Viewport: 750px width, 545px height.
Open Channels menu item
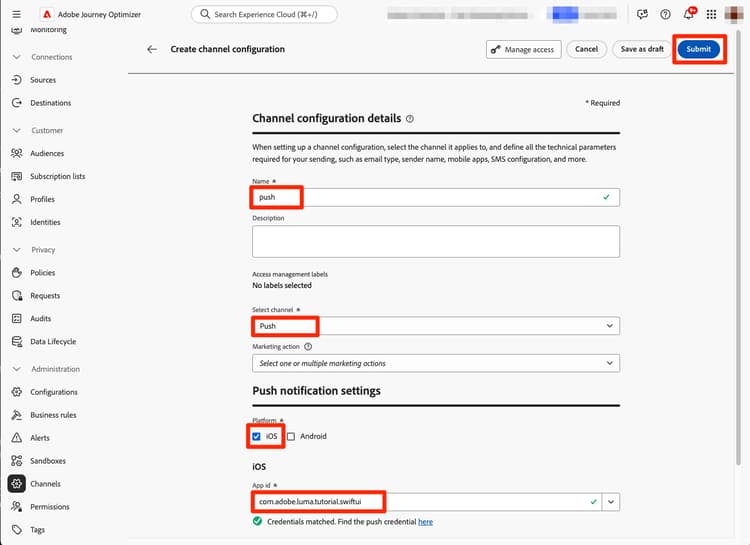click(45, 484)
